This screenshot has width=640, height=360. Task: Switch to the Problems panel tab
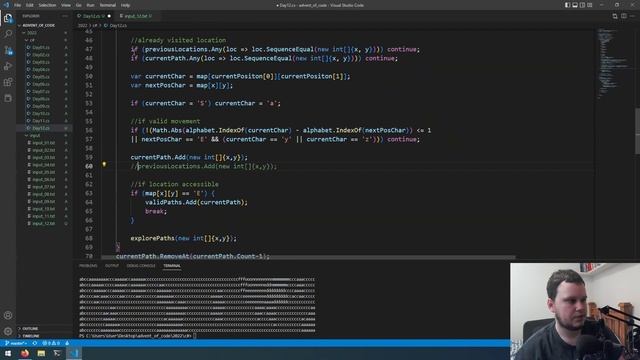(x=88, y=266)
